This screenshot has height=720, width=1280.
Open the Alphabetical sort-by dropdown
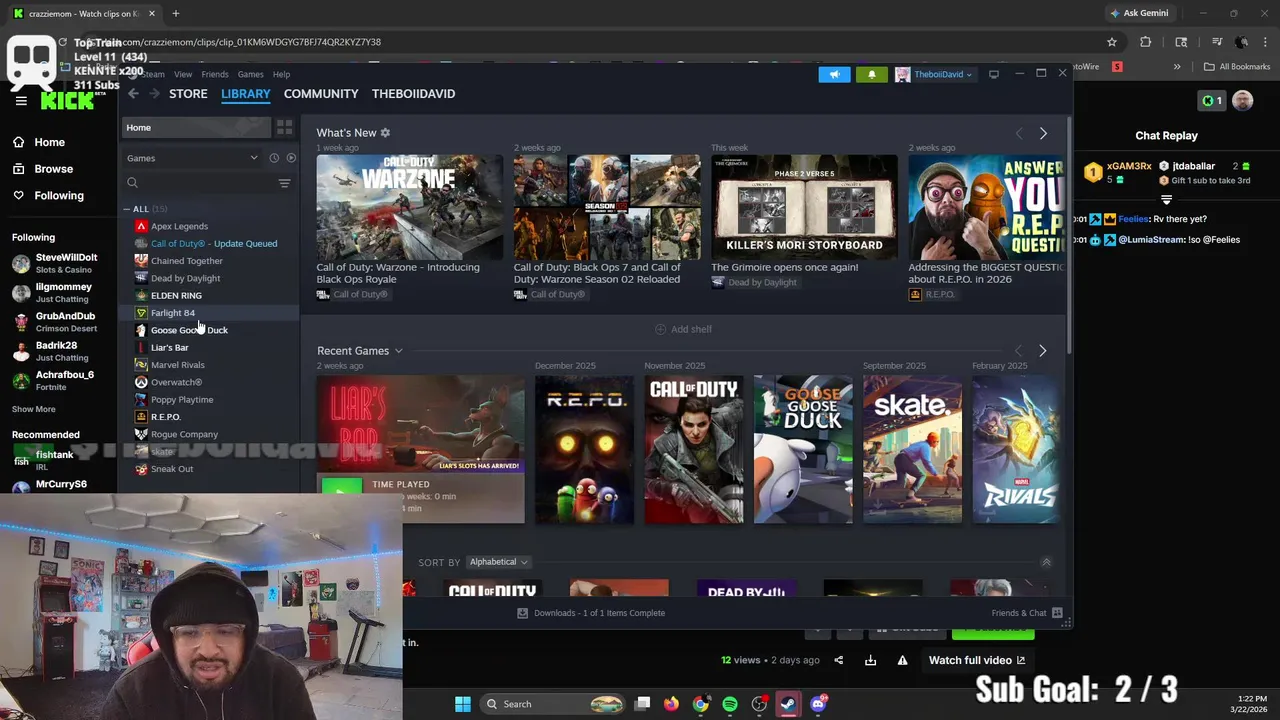pyautogui.click(x=499, y=562)
